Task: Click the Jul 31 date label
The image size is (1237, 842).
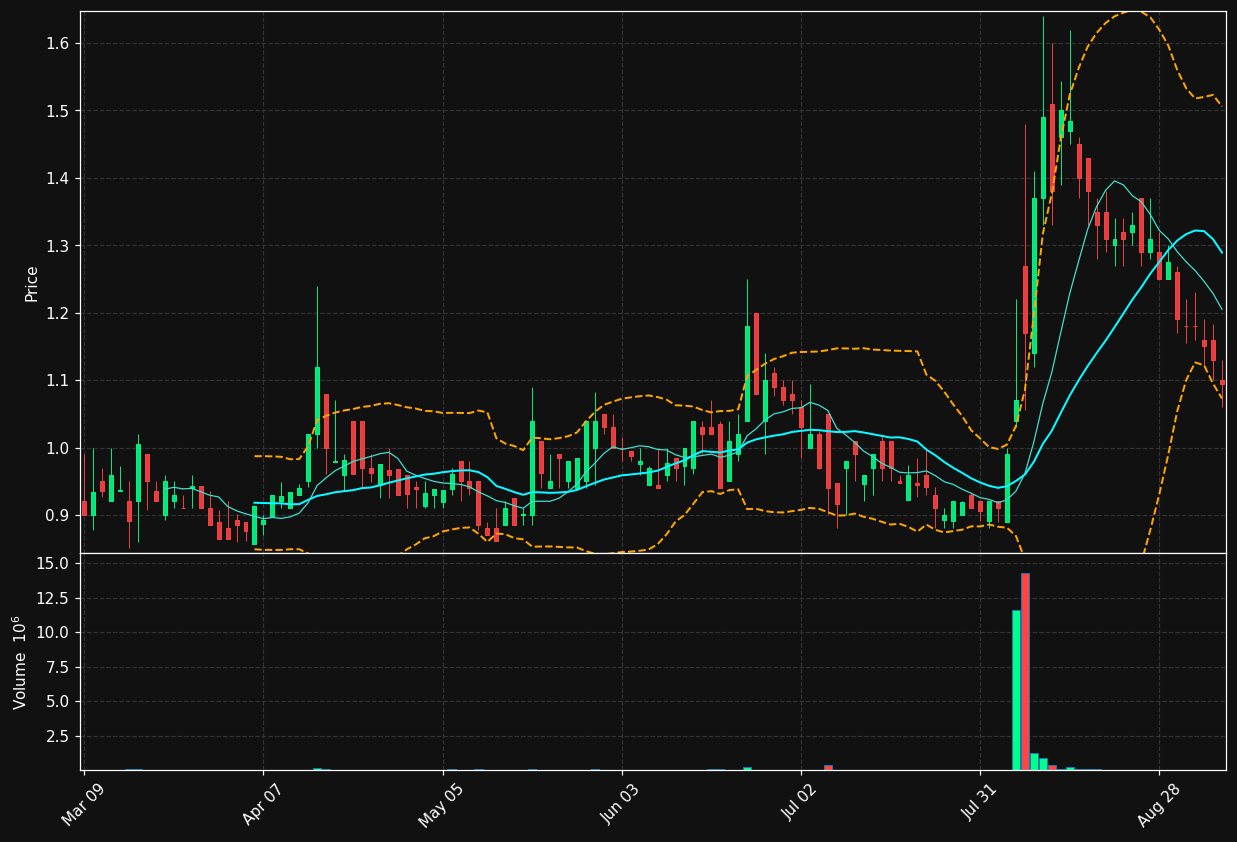Action: point(980,805)
